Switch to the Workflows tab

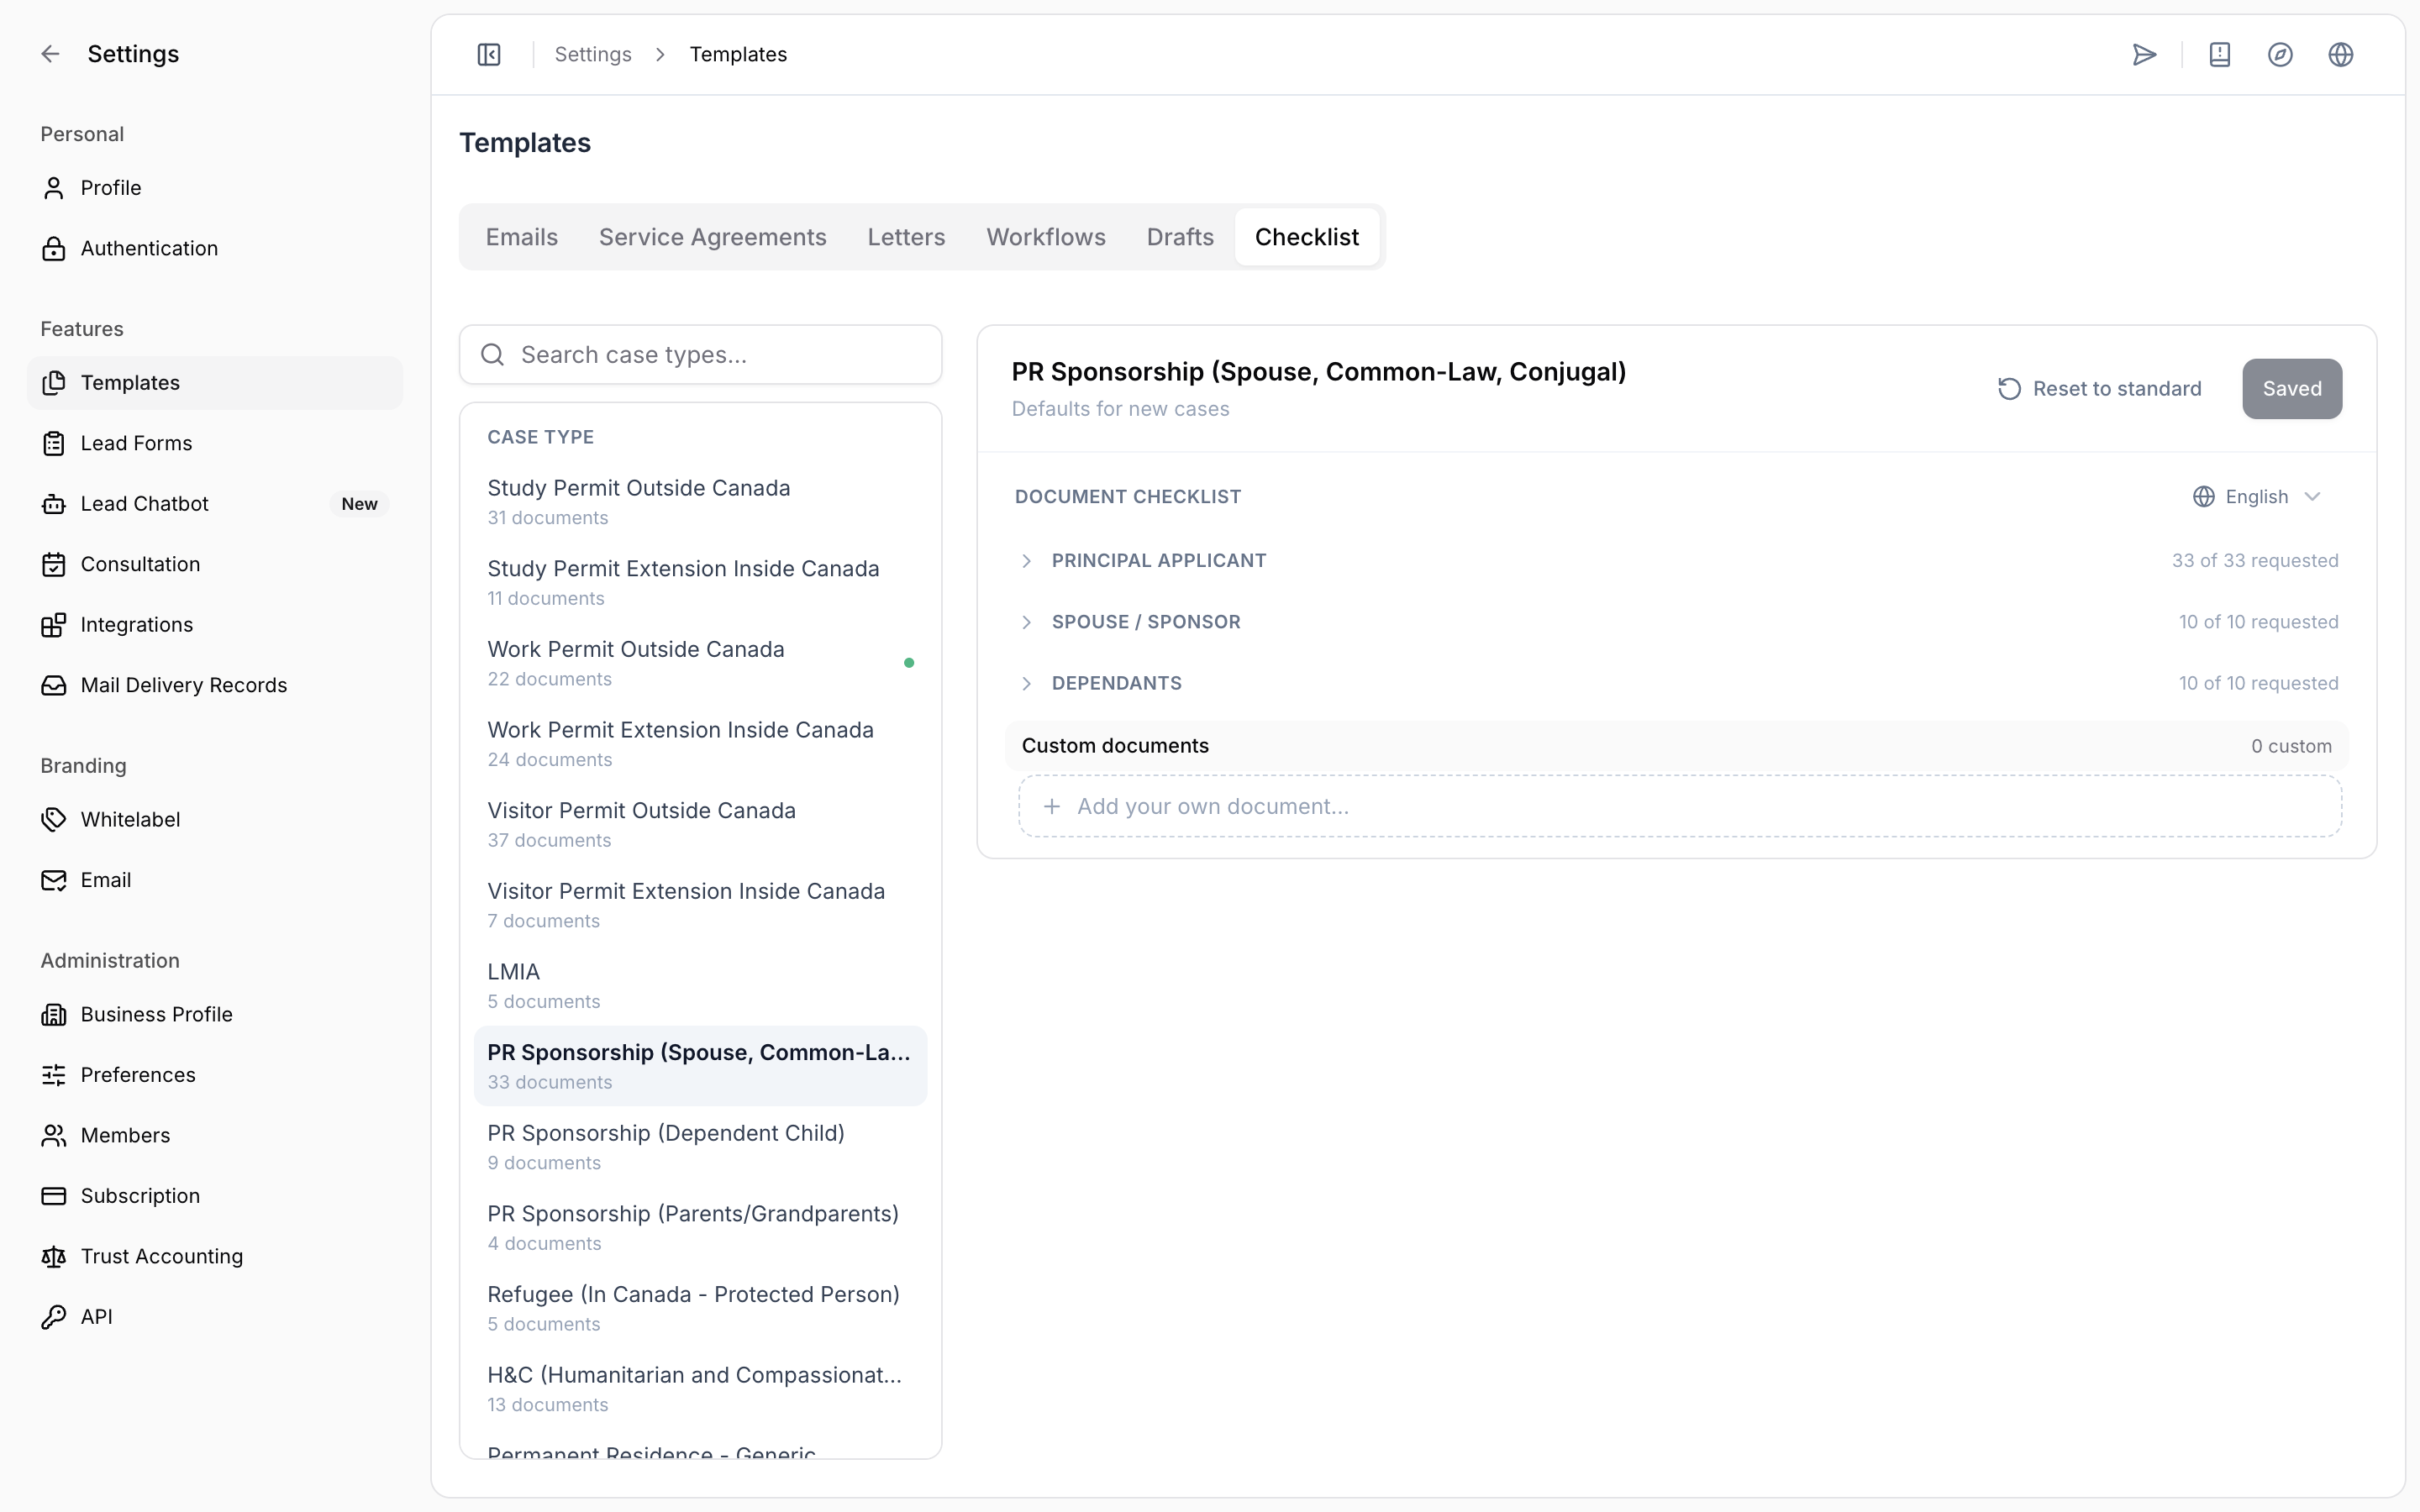(1046, 237)
